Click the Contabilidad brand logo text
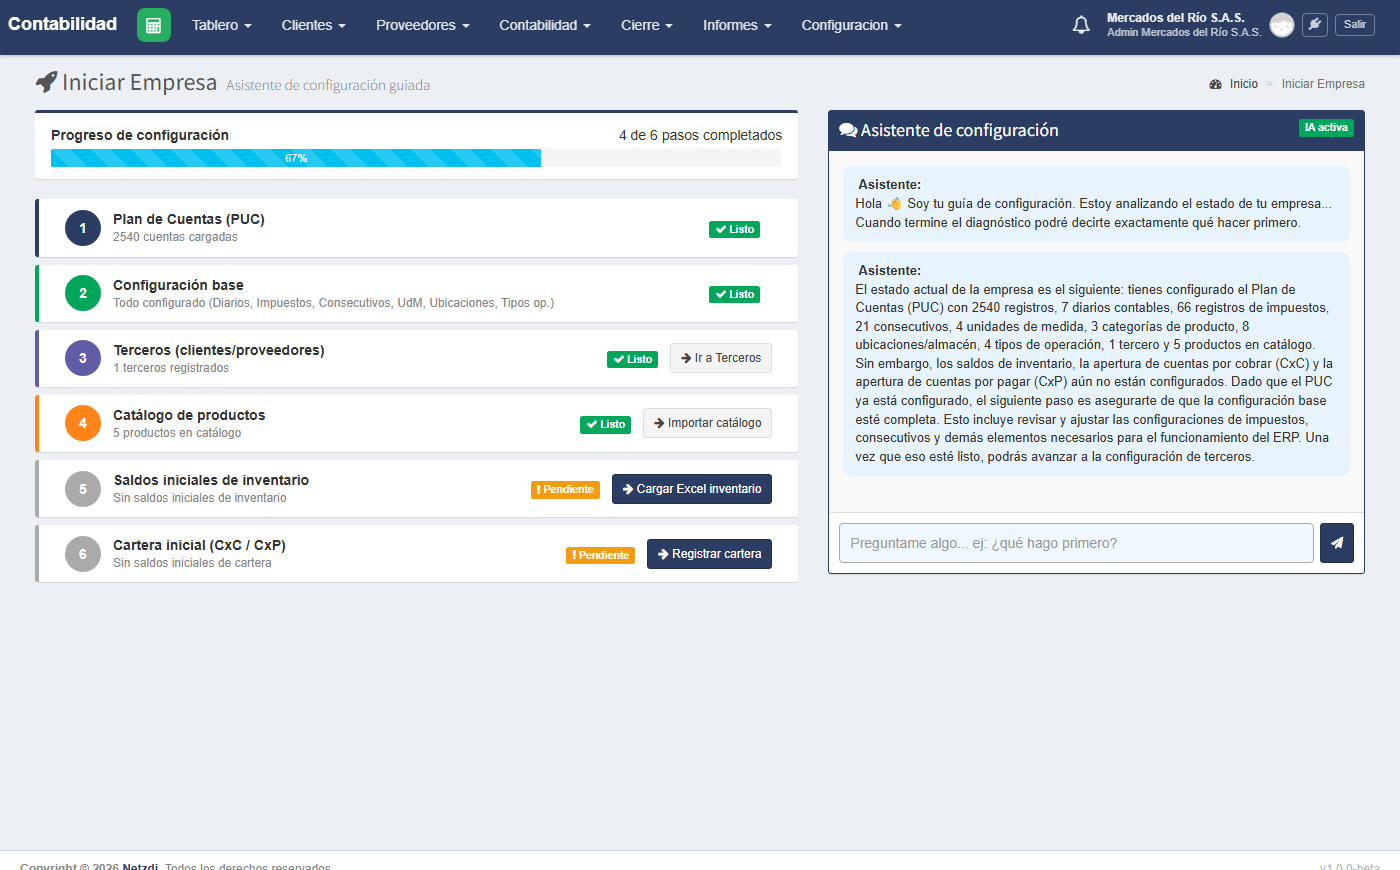Screen dimensions: 1400x870 63,24
